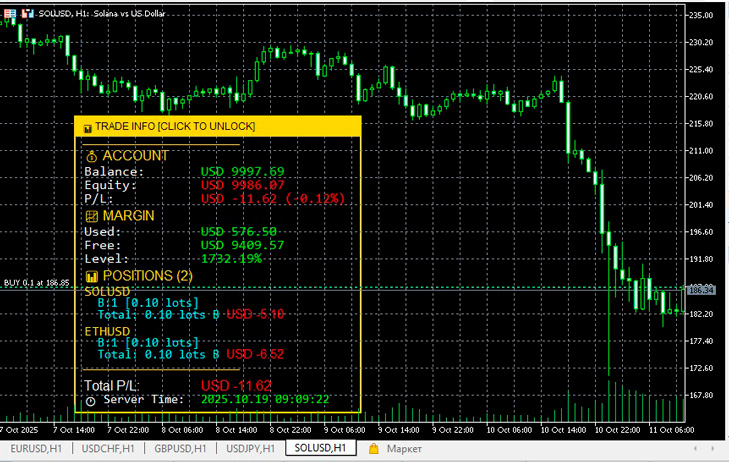Screen dimensions: 729x462
Task: Go to the USDJPY,H1 chart tab
Action: tap(250, 449)
